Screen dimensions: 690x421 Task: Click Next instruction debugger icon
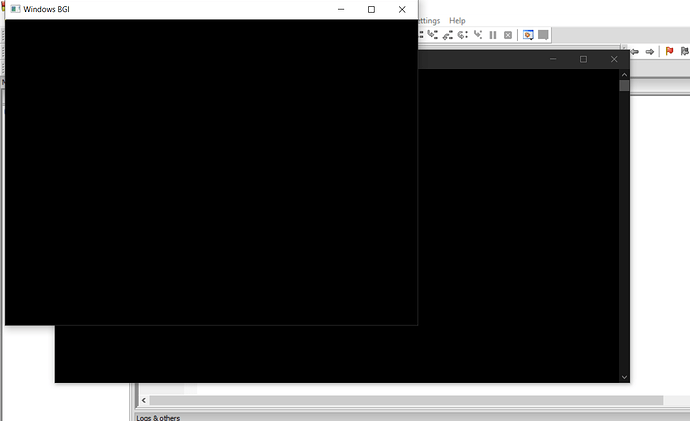(x=463, y=35)
